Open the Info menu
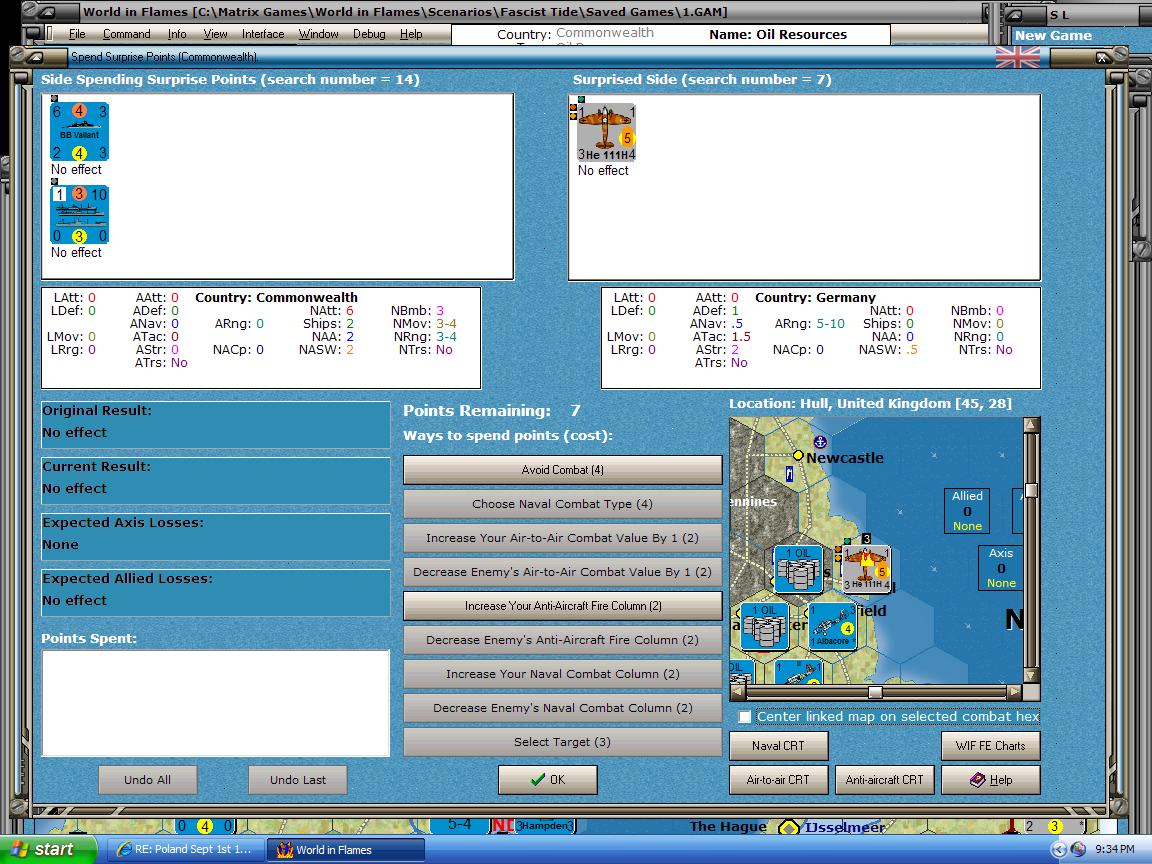Viewport: 1152px width, 864px height. [x=177, y=34]
